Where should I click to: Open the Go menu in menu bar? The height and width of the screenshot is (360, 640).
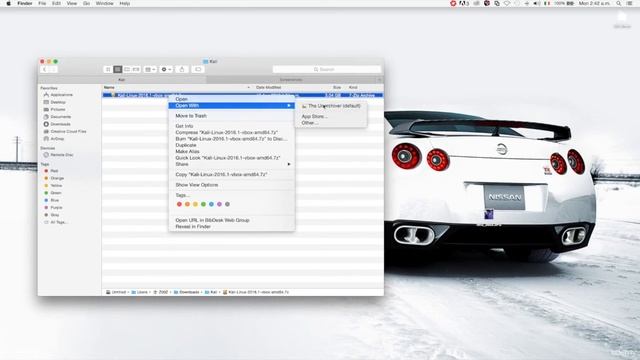click(87, 3)
